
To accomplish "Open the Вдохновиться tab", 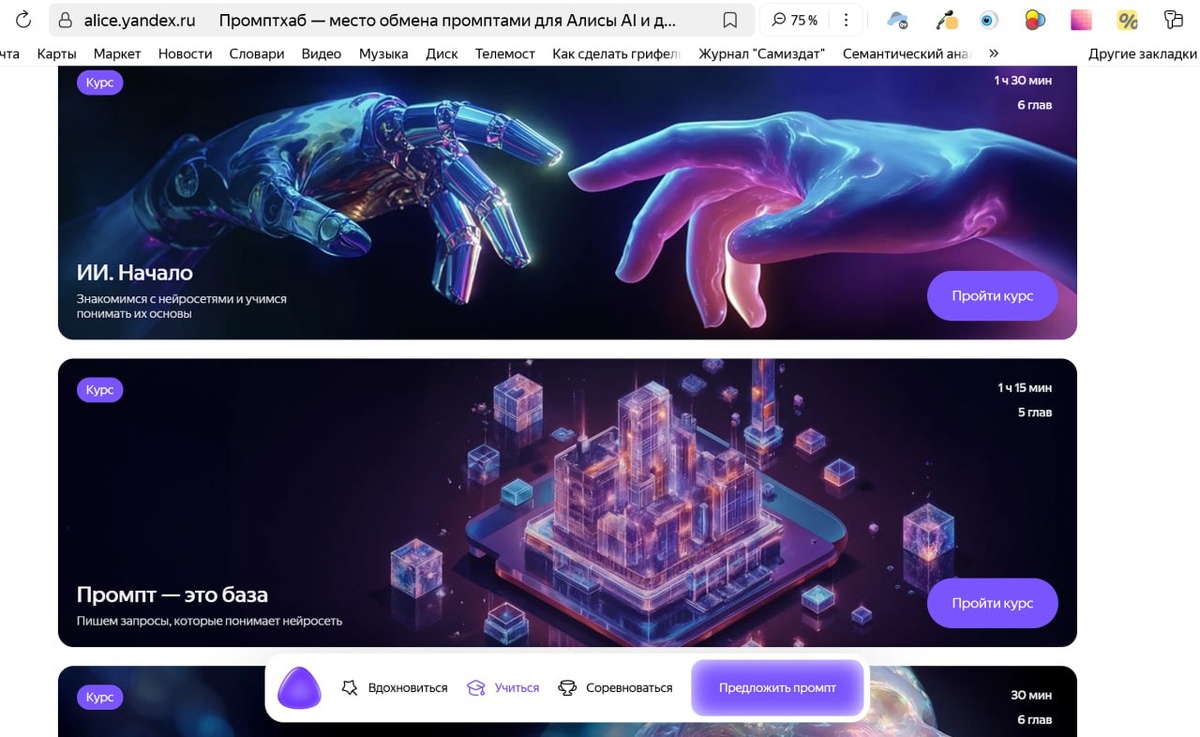I will [x=395, y=688].
